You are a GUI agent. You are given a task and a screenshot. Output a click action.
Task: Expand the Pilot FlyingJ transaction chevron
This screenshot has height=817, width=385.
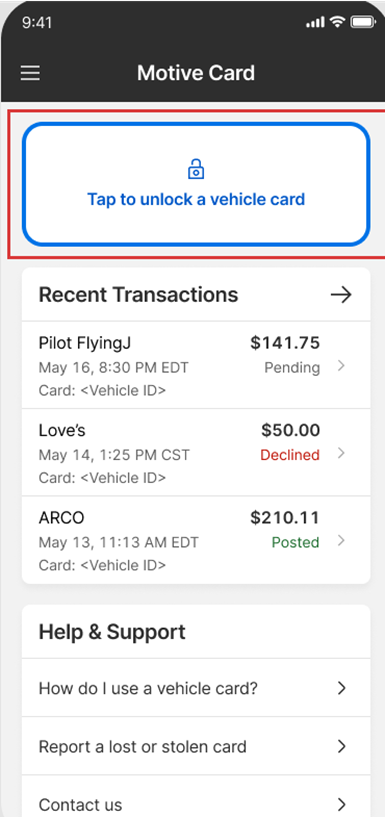click(341, 366)
